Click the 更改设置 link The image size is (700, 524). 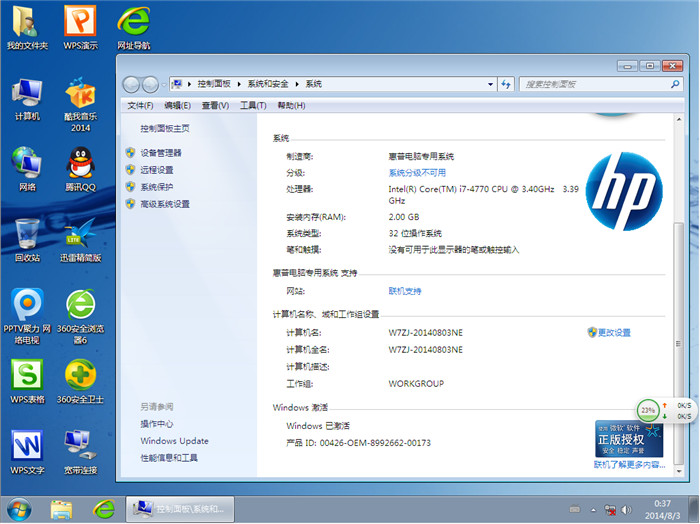click(x=614, y=332)
